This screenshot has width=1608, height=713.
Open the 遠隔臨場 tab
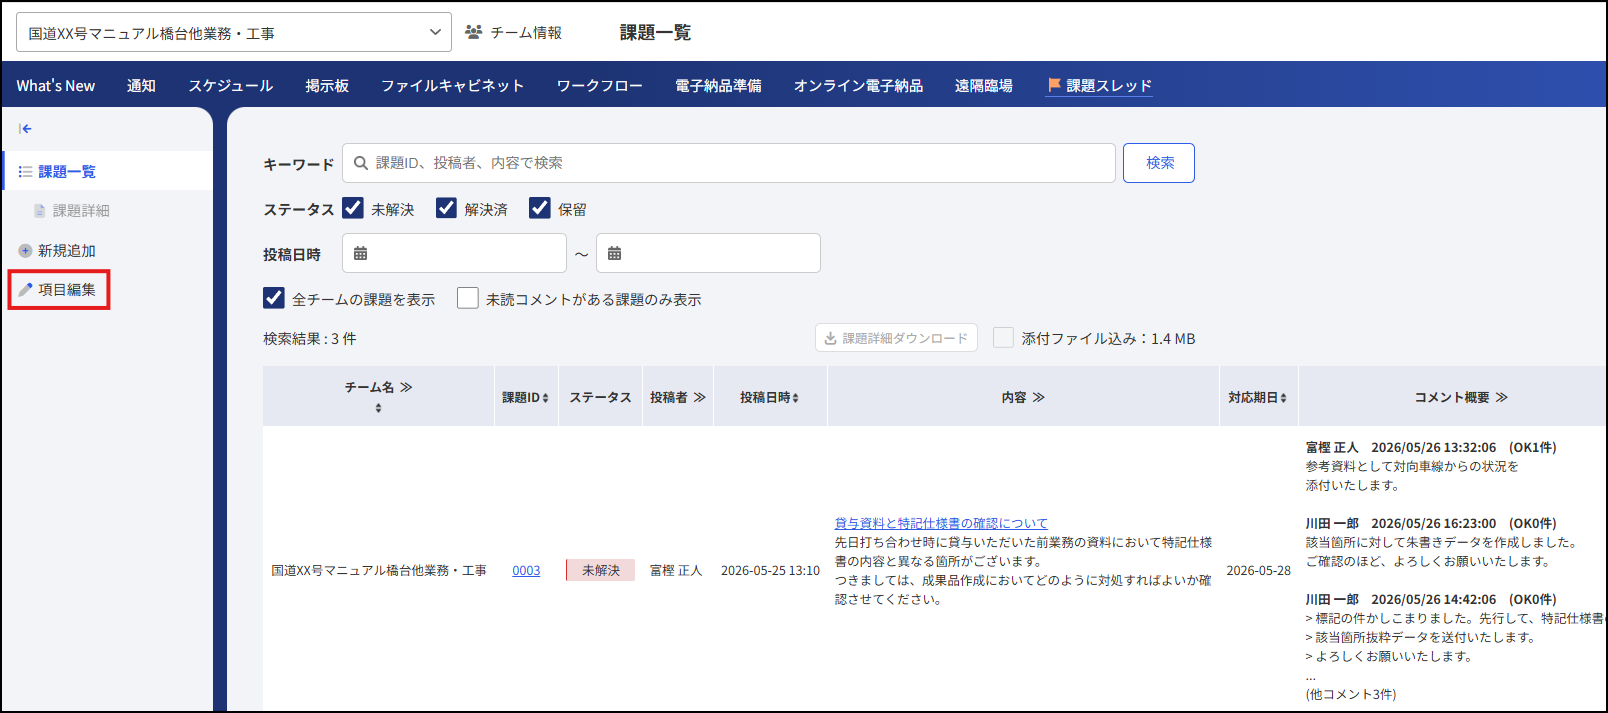click(983, 86)
